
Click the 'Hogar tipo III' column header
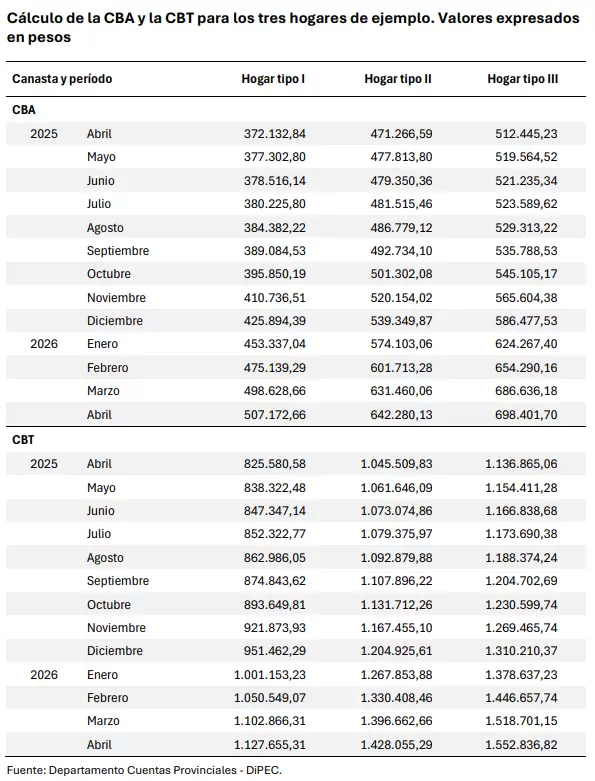click(x=522, y=79)
